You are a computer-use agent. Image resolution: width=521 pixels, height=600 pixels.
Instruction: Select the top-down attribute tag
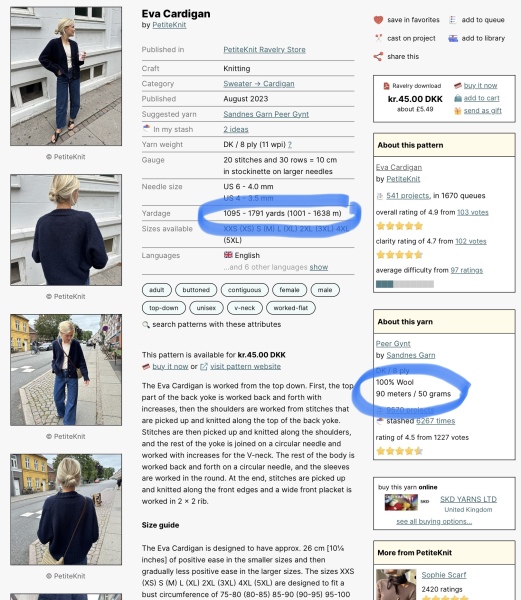tap(164, 308)
